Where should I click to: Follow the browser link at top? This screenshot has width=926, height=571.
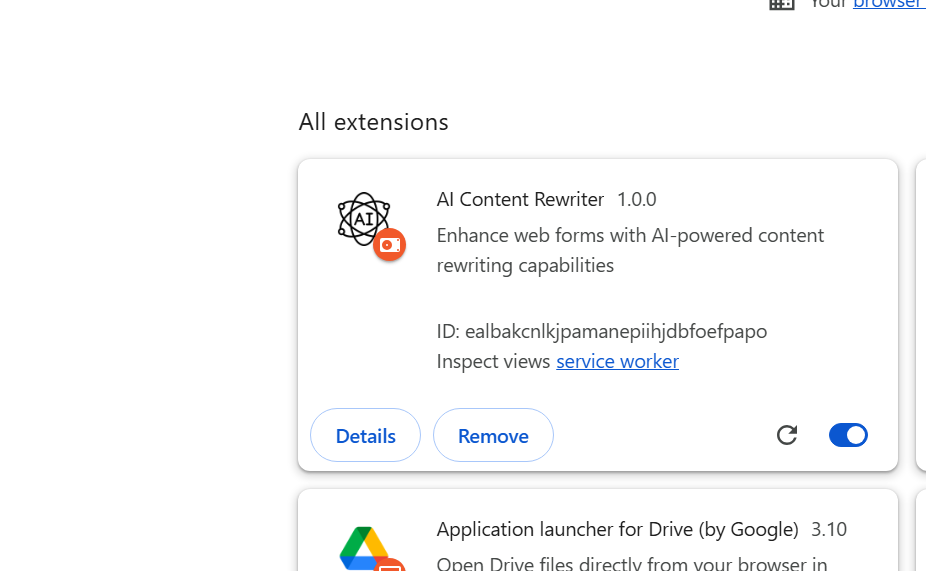pos(888,4)
